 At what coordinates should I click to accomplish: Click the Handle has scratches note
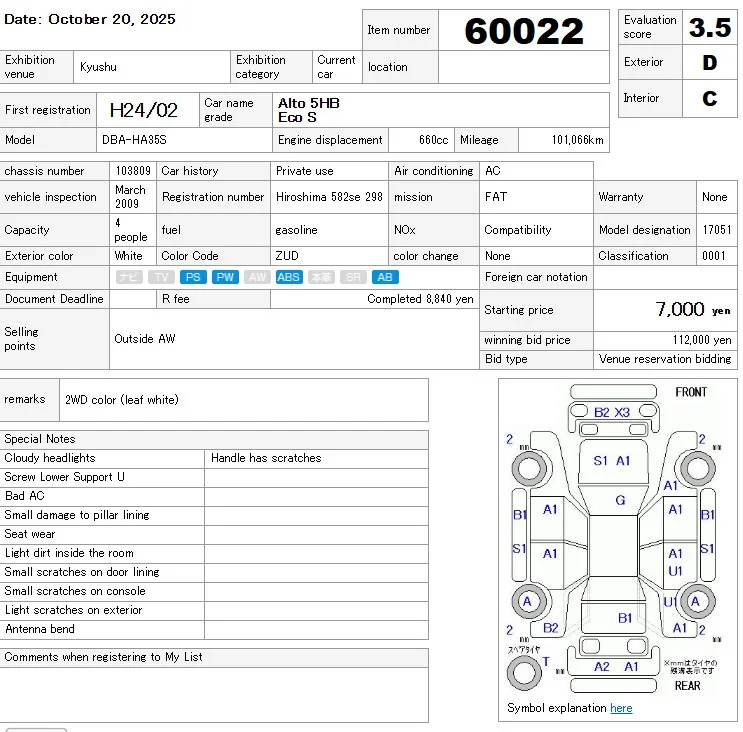pos(266,458)
